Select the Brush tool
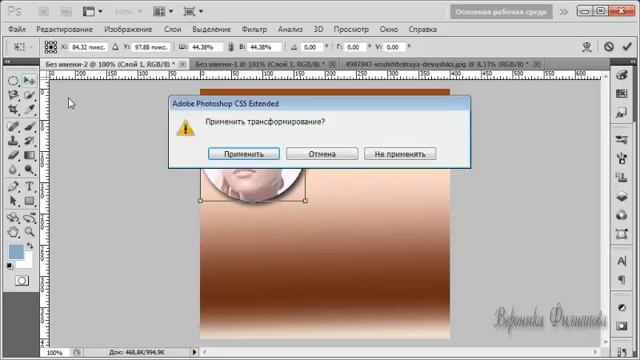The image size is (640, 360). 29,127
